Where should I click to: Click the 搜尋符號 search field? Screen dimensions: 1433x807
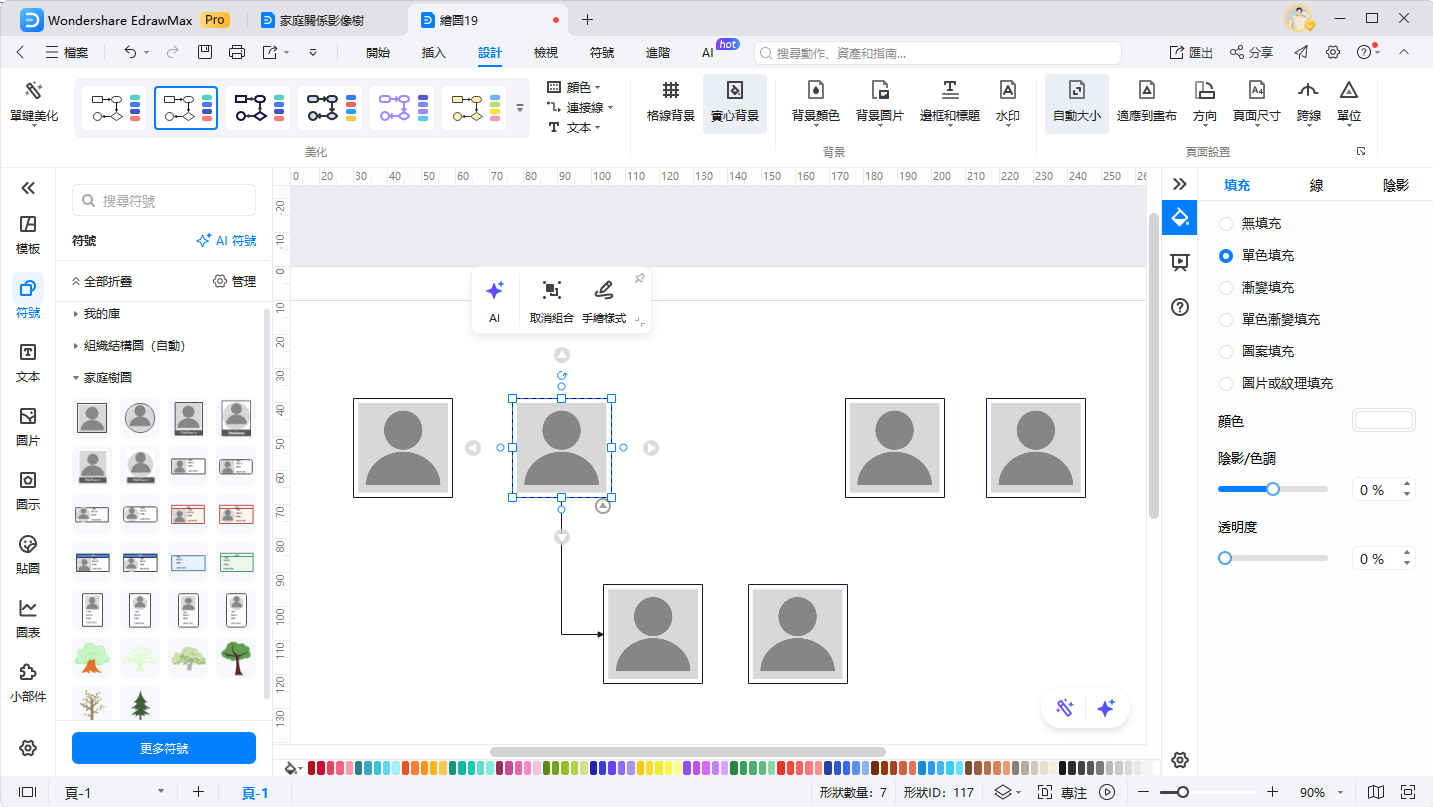coord(164,201)
